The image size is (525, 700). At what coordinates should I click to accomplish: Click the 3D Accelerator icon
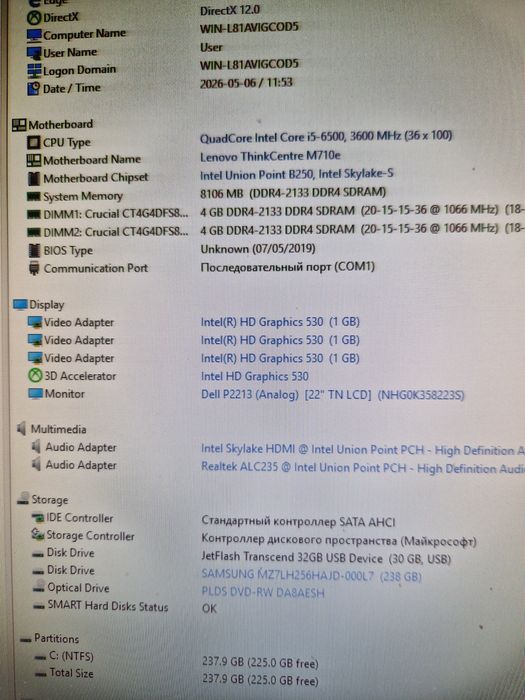click(35, 376)
